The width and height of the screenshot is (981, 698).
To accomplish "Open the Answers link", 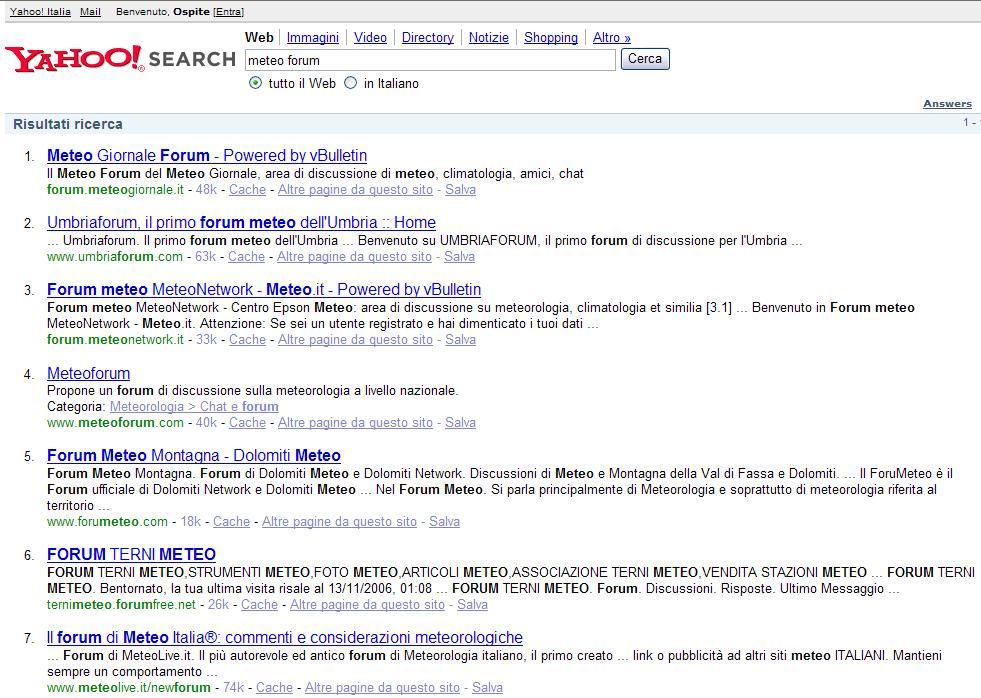I will click(946, 104).
